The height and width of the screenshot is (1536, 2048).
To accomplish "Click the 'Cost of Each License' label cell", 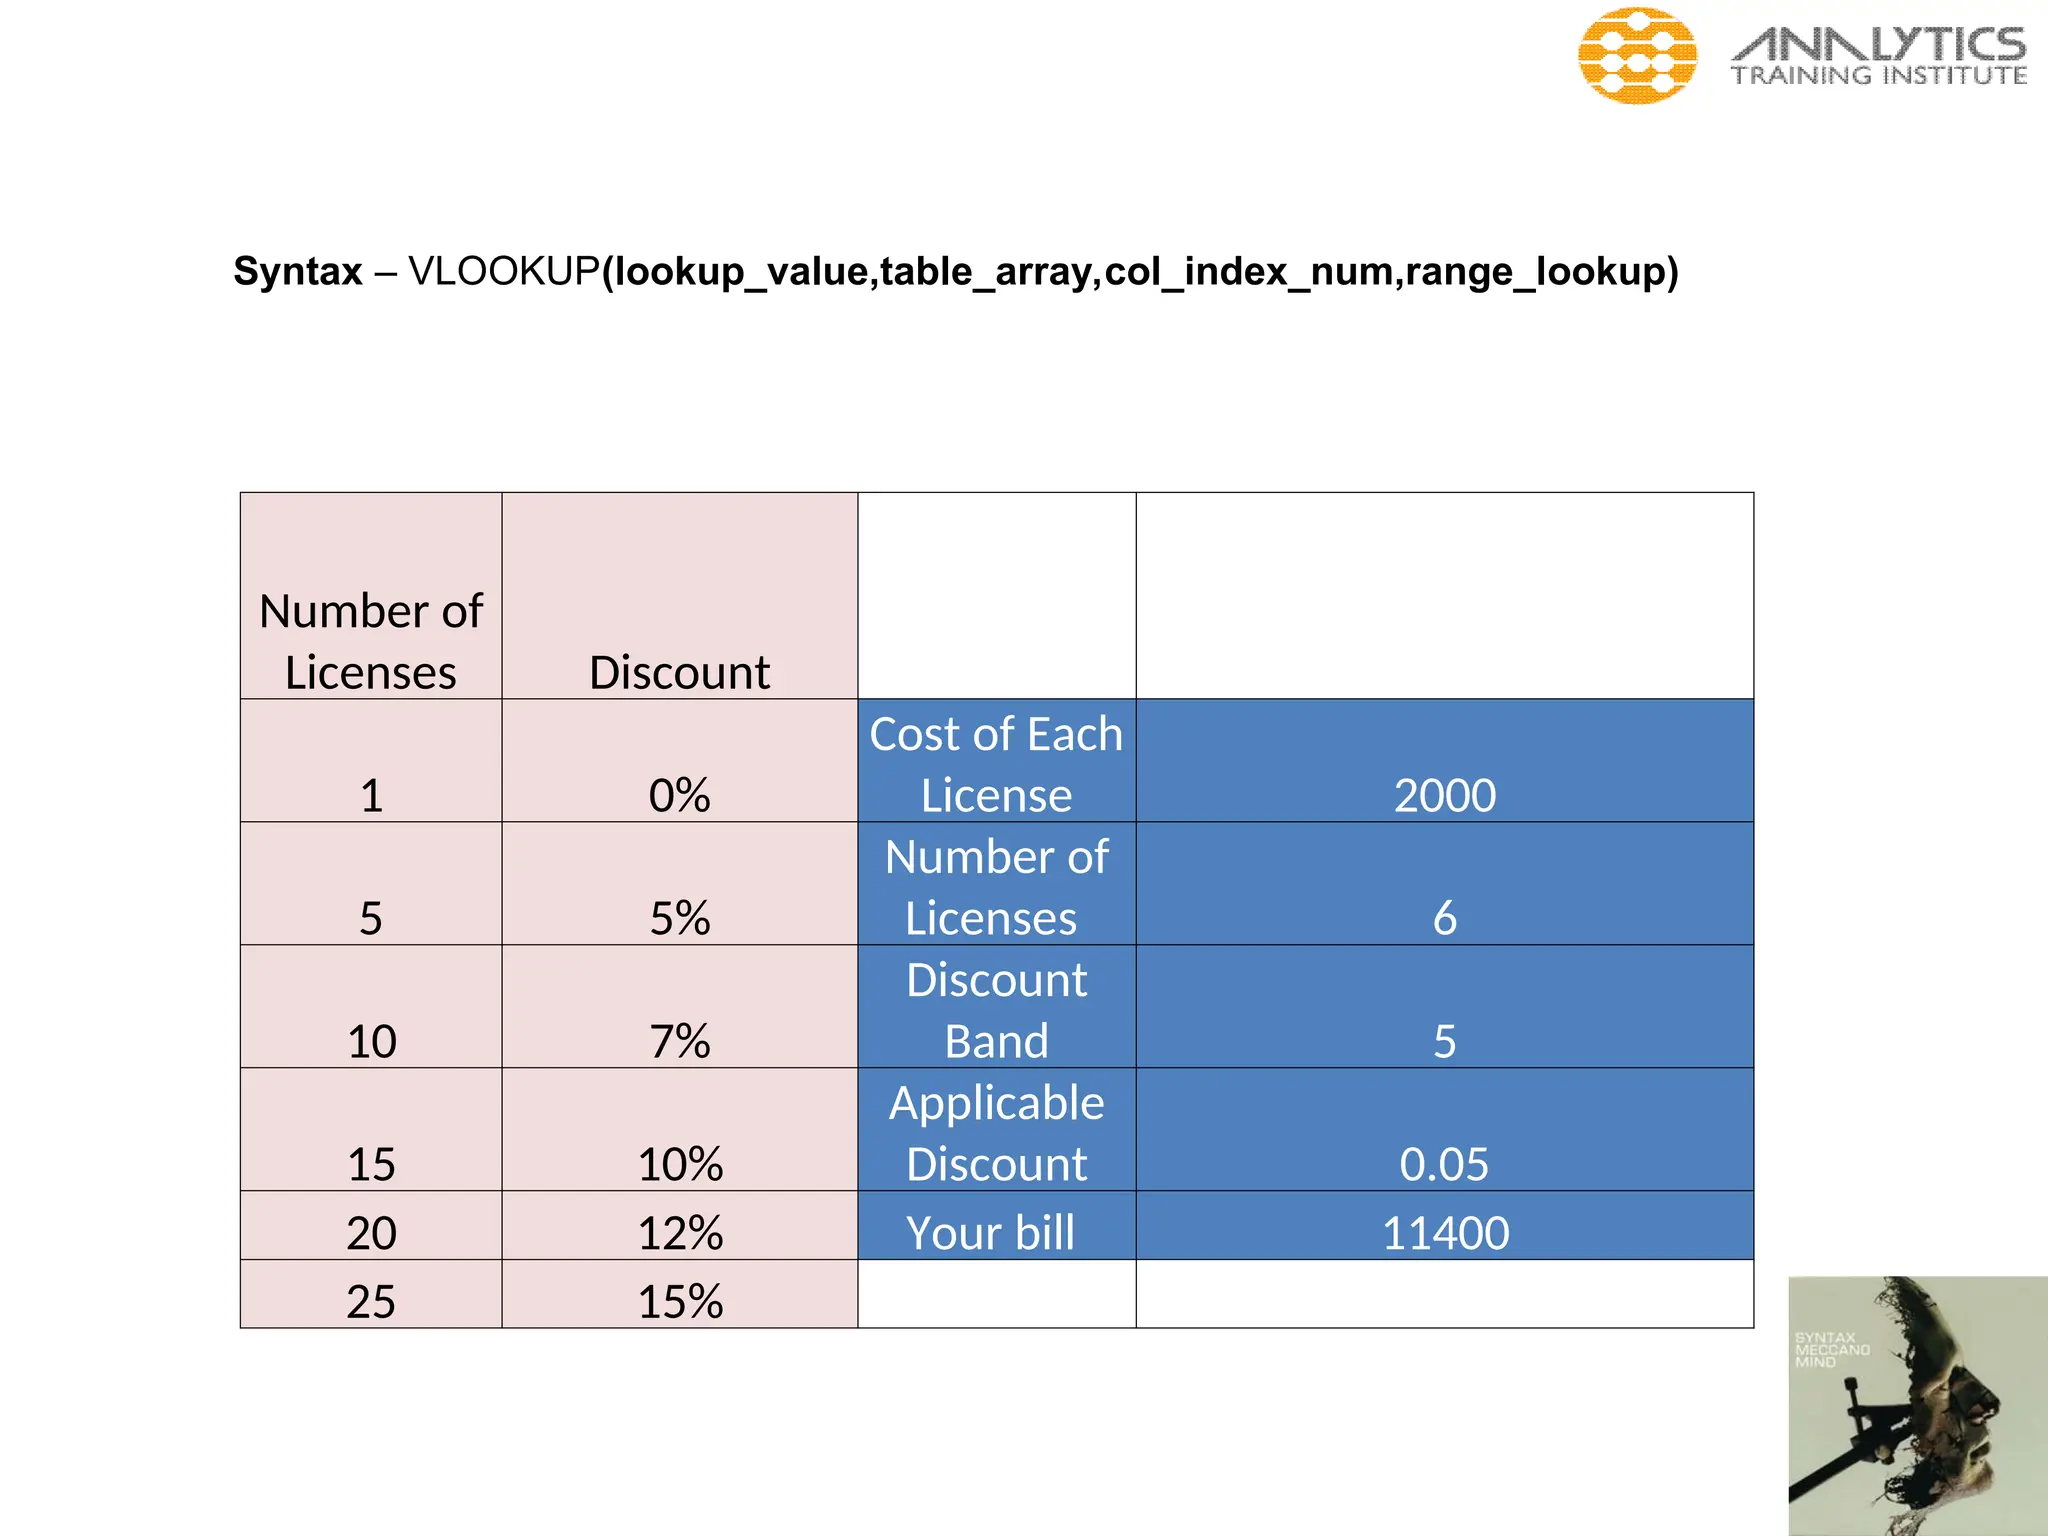I will [x=997, y=761].
